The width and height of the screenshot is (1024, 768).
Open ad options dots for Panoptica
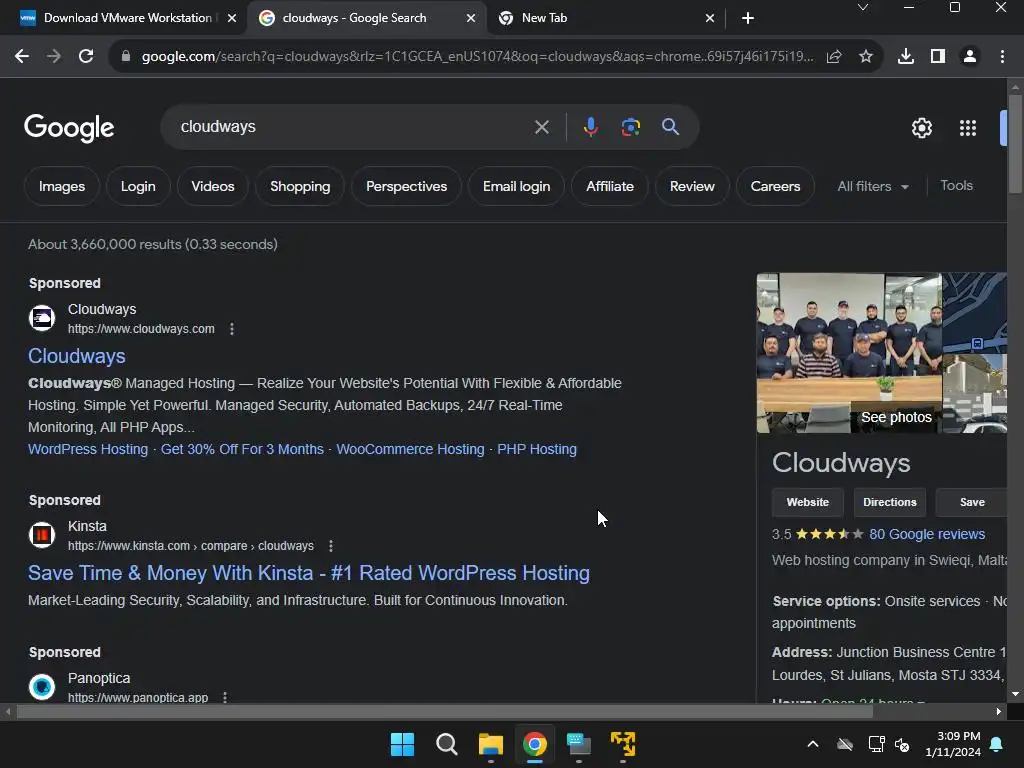click(x=225, y=697)
